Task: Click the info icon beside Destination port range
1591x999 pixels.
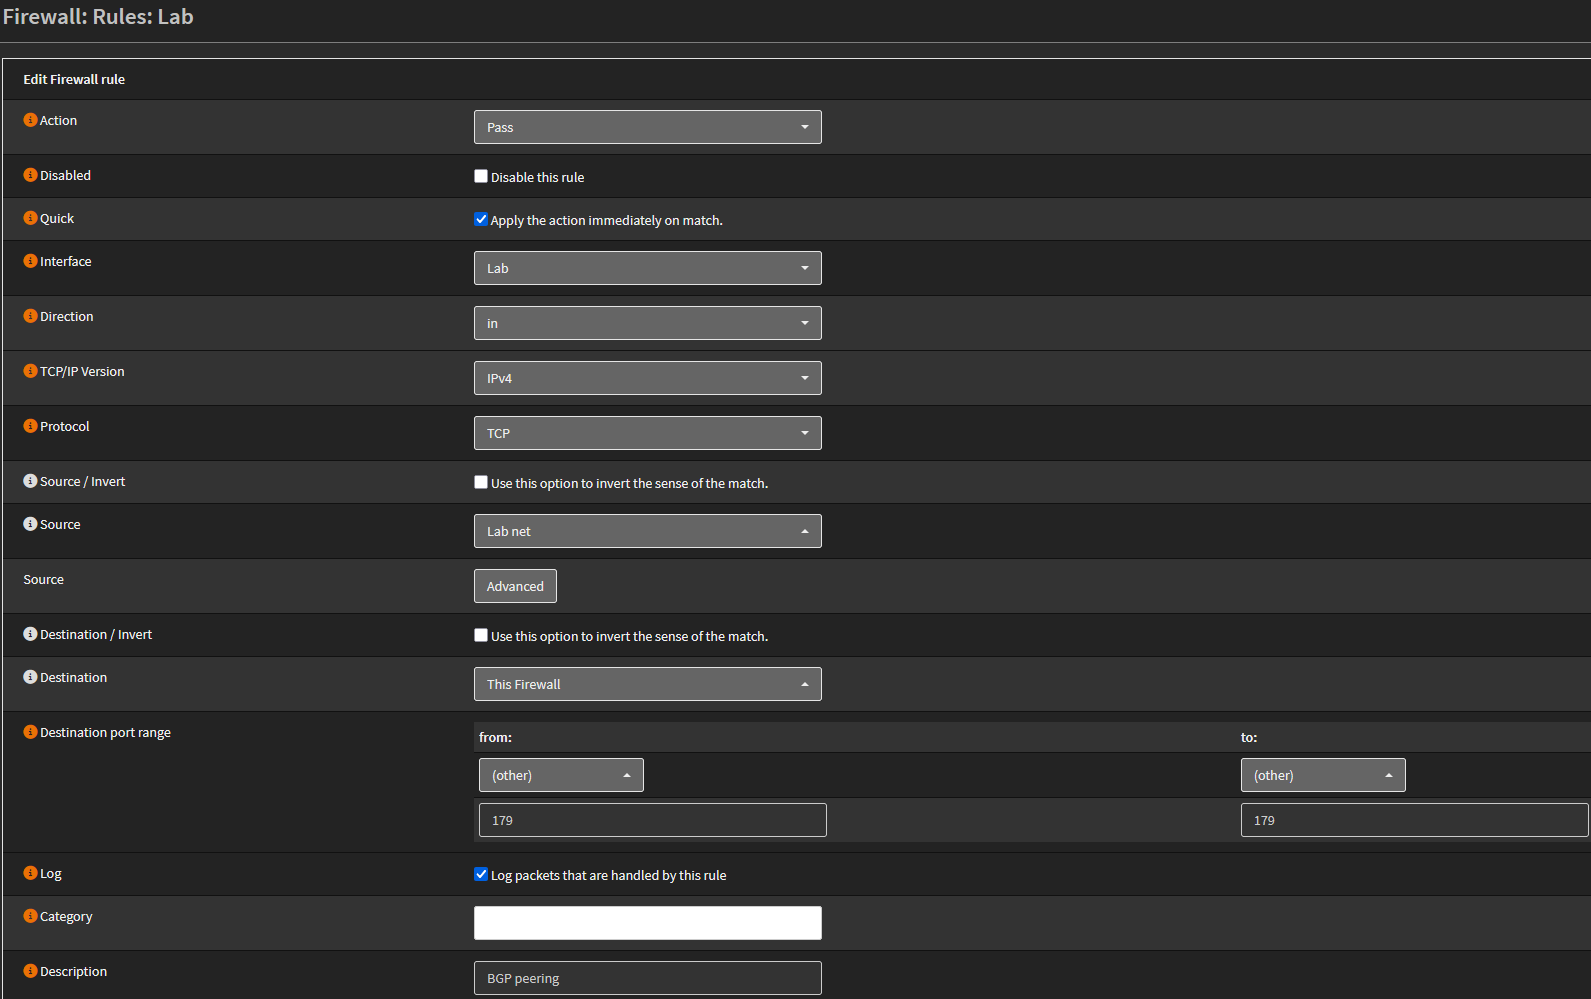Action: [30, 732]
